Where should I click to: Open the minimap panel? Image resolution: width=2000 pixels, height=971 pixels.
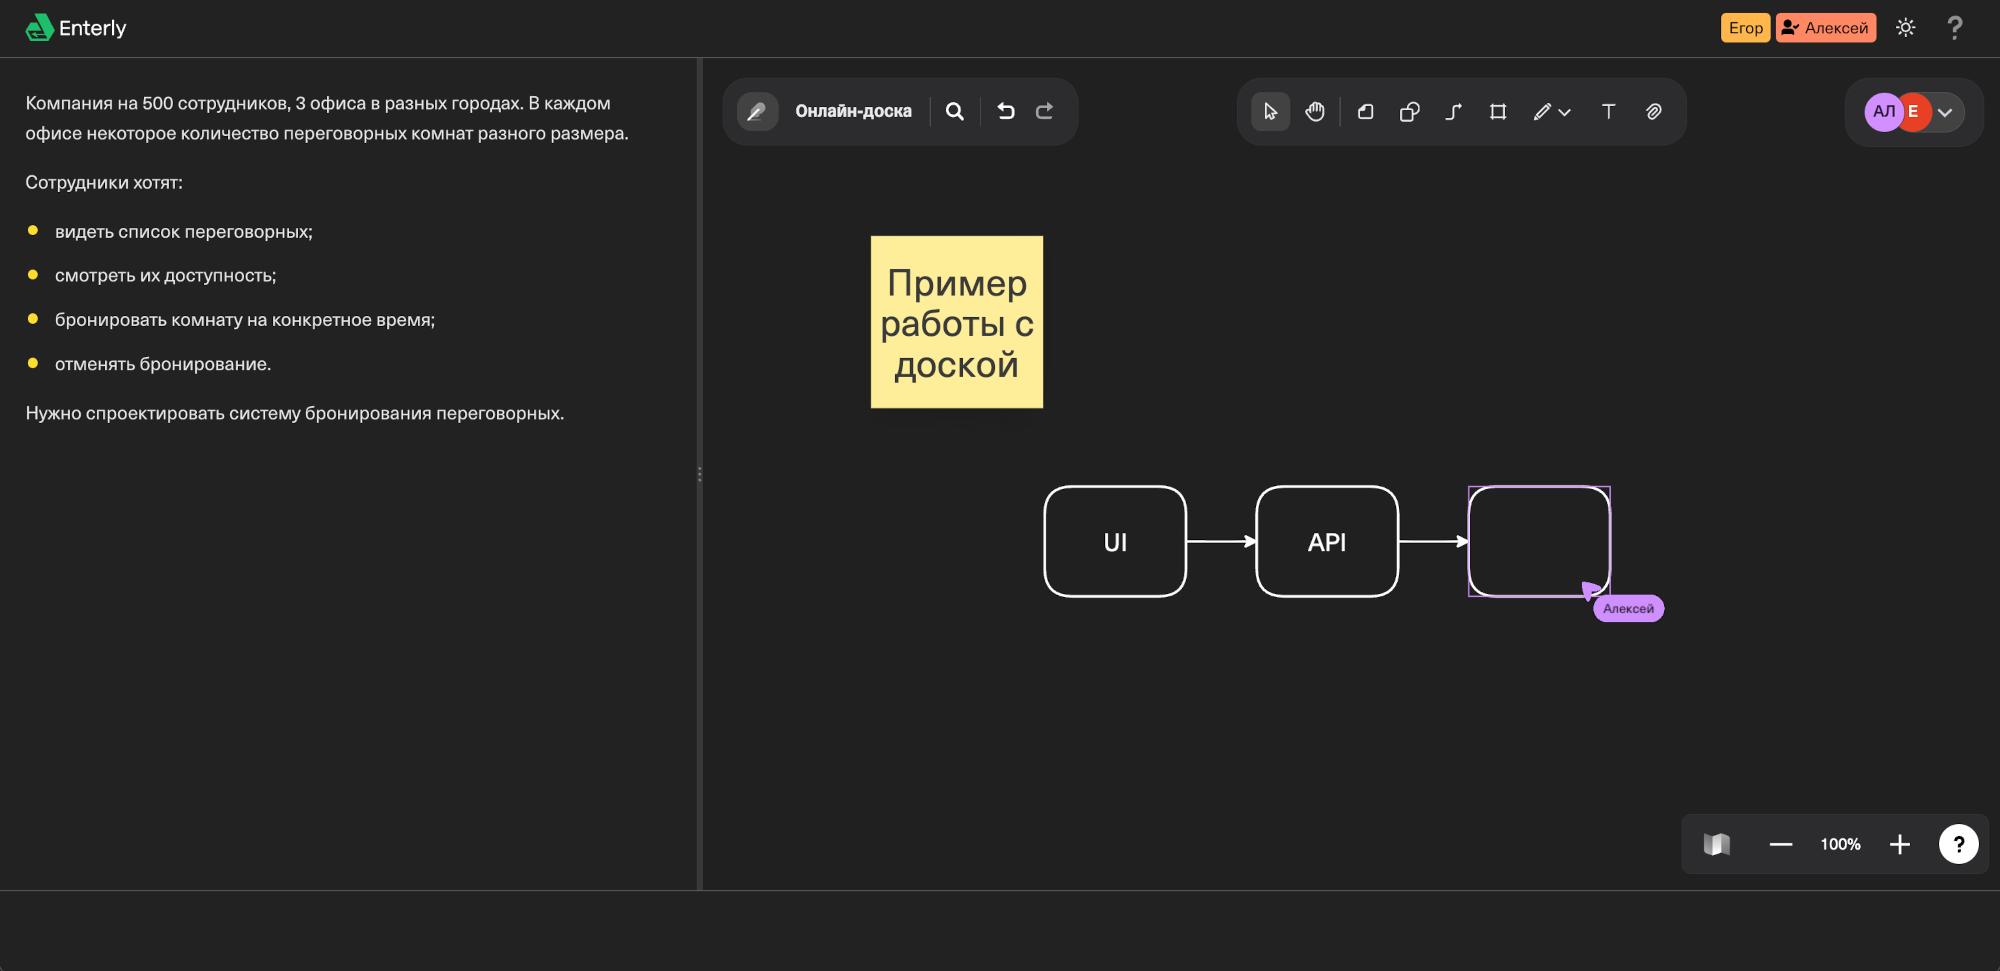coord(1717,845)
